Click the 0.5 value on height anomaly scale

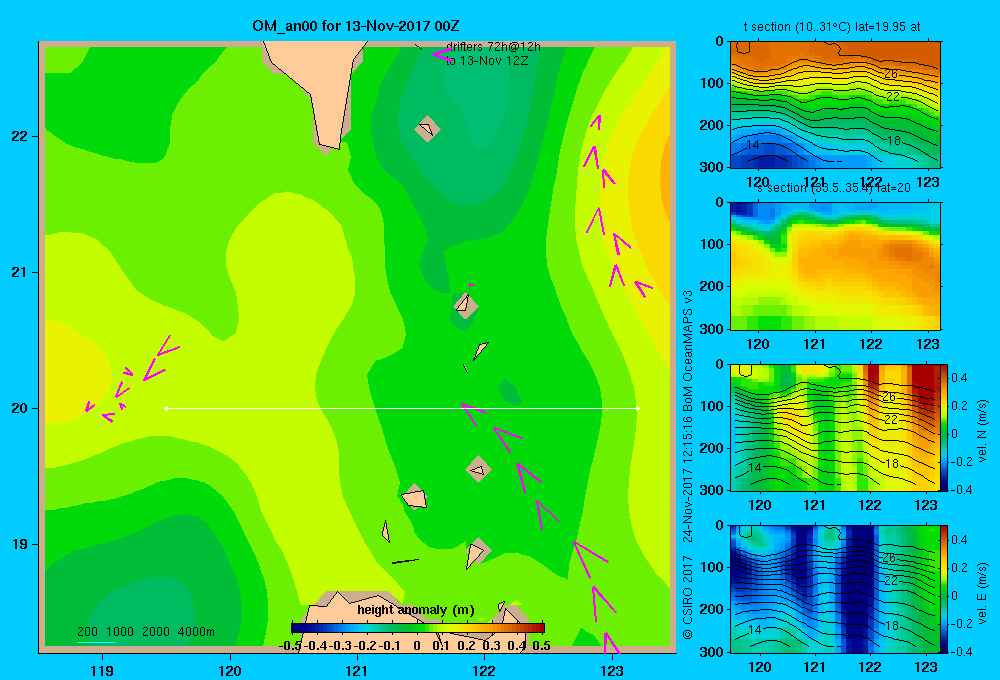pyautogui.click(x=541, y=645)
